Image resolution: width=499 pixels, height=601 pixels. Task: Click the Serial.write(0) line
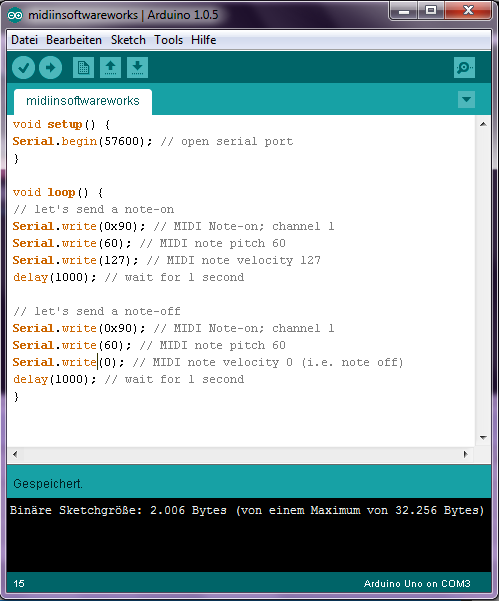pos(208,363)
